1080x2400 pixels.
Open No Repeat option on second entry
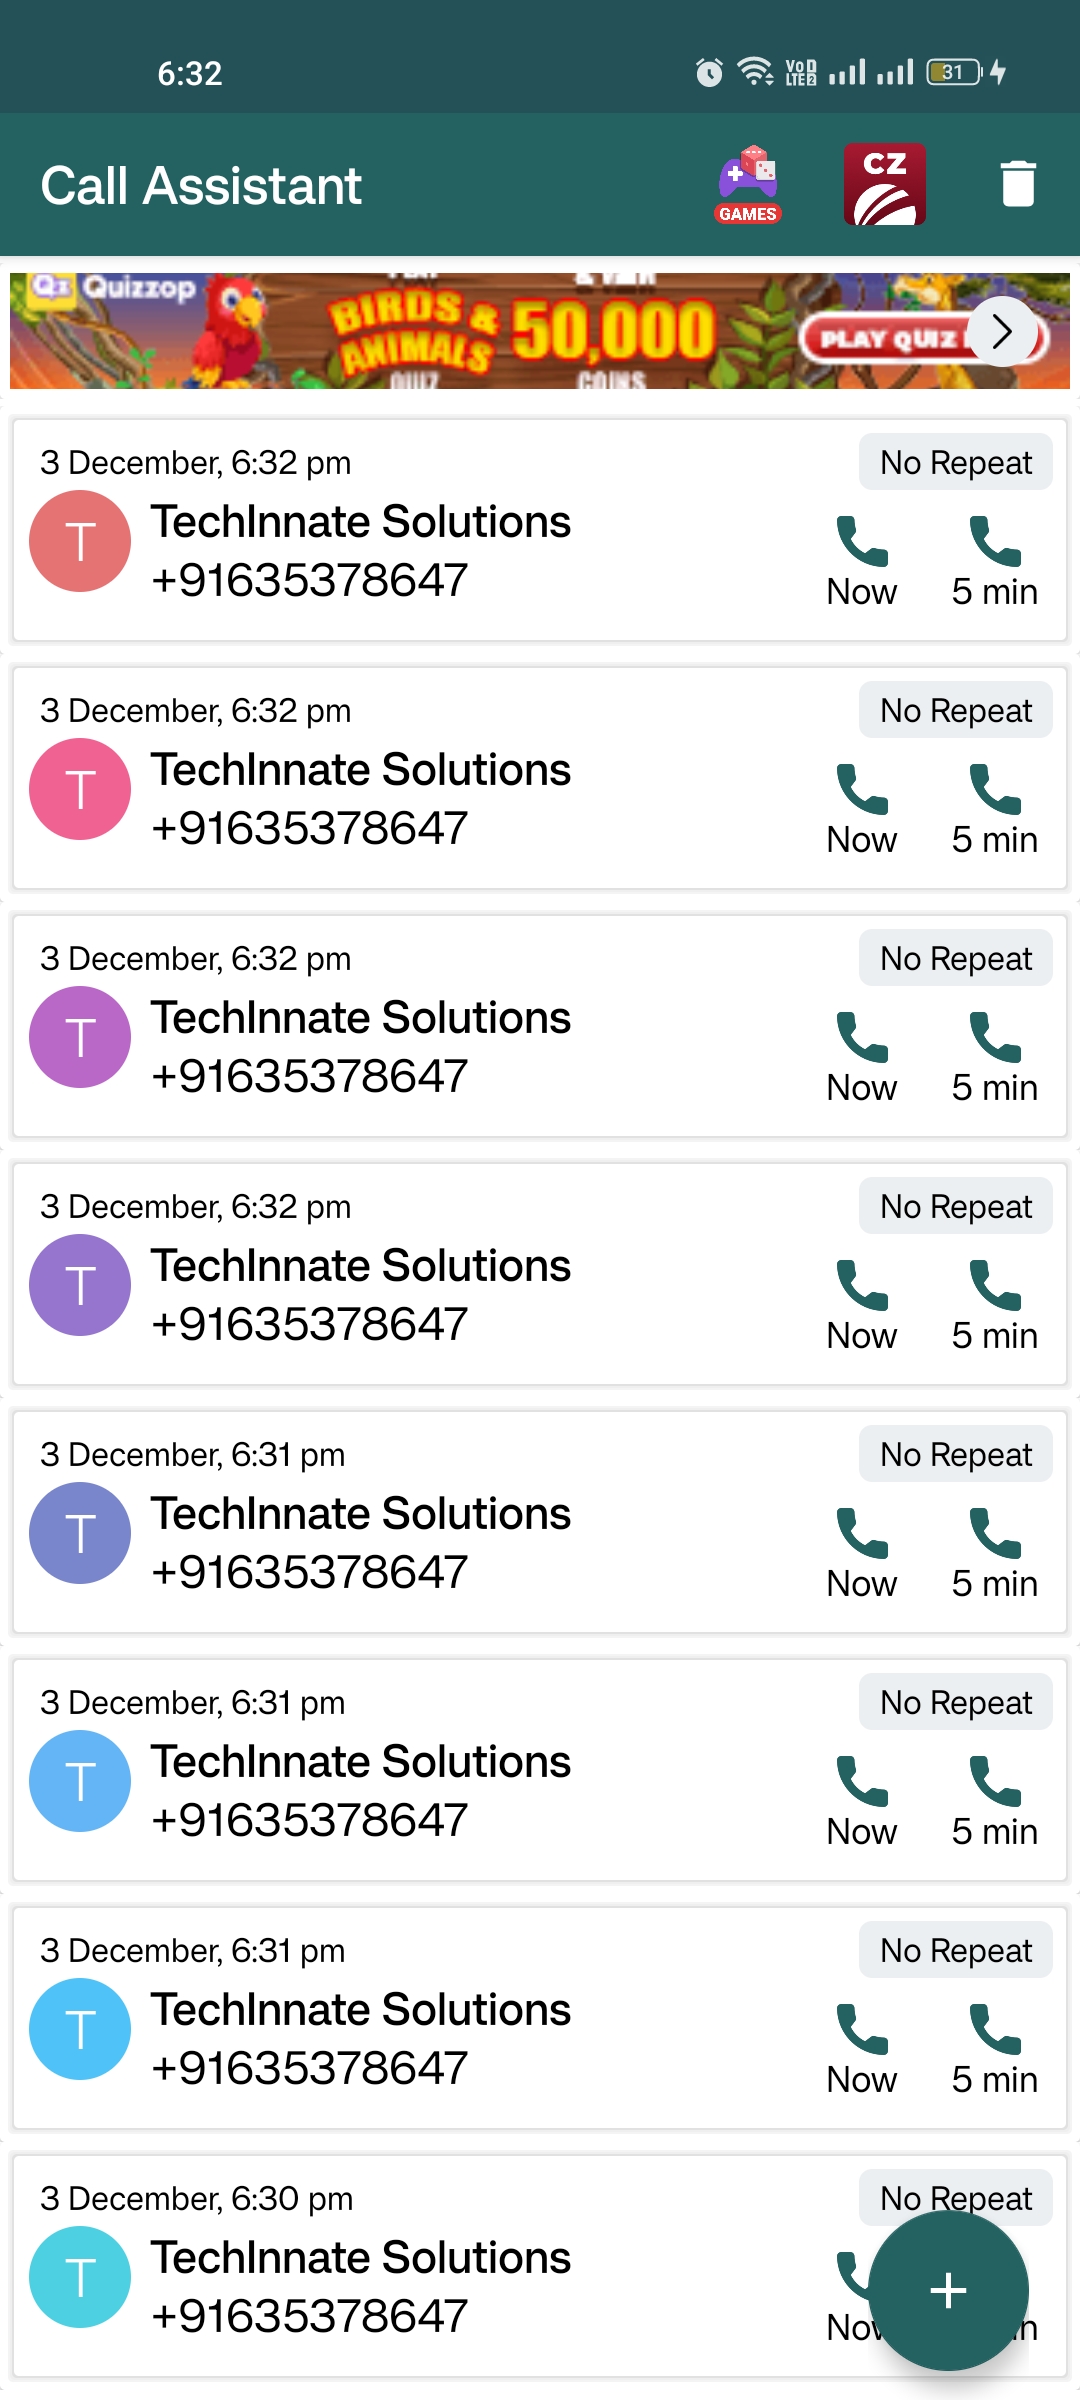coord(955,711)
